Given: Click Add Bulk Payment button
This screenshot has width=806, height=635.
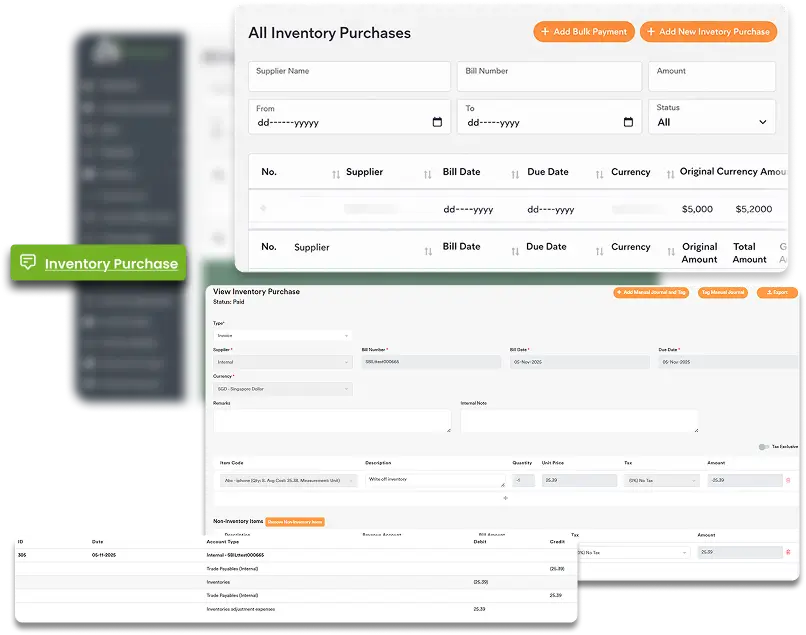Looking at the screenshot, I should [583, 32].
